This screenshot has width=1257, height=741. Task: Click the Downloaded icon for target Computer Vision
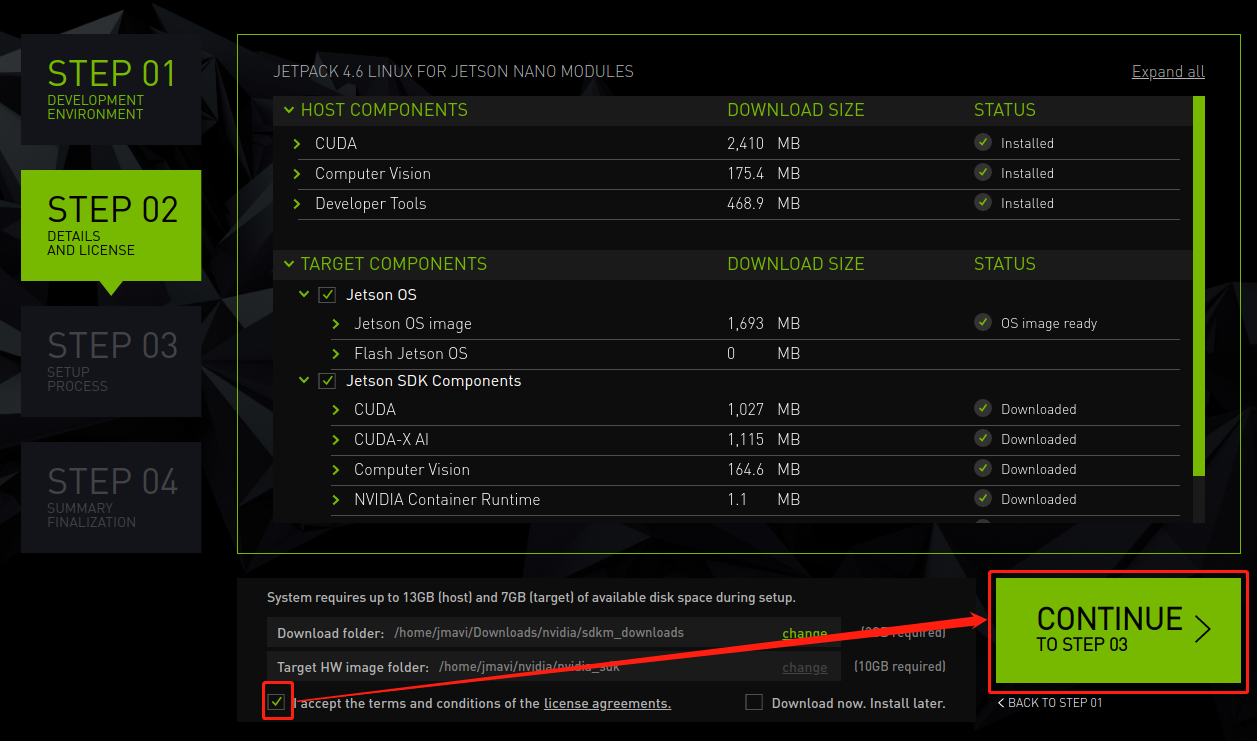[983, 469]
